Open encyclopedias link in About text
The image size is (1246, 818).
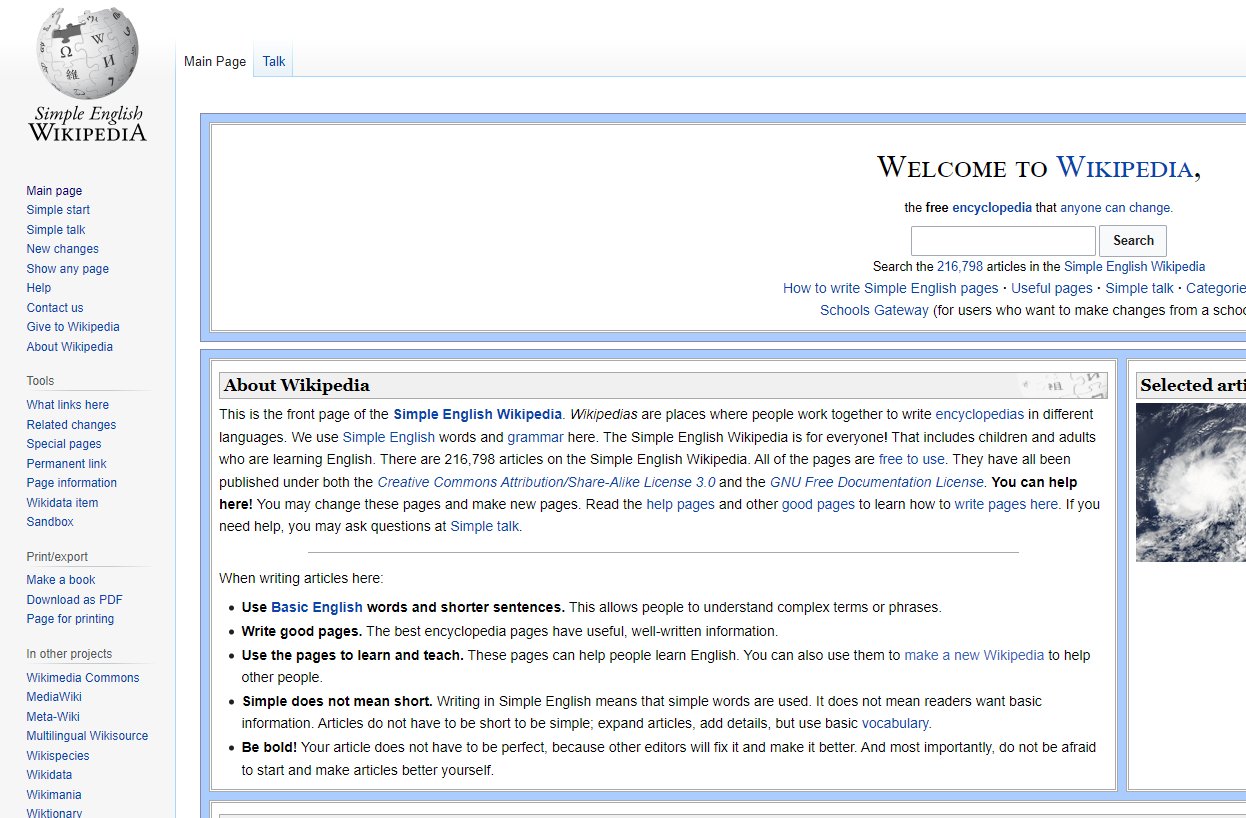click(979, 414)
